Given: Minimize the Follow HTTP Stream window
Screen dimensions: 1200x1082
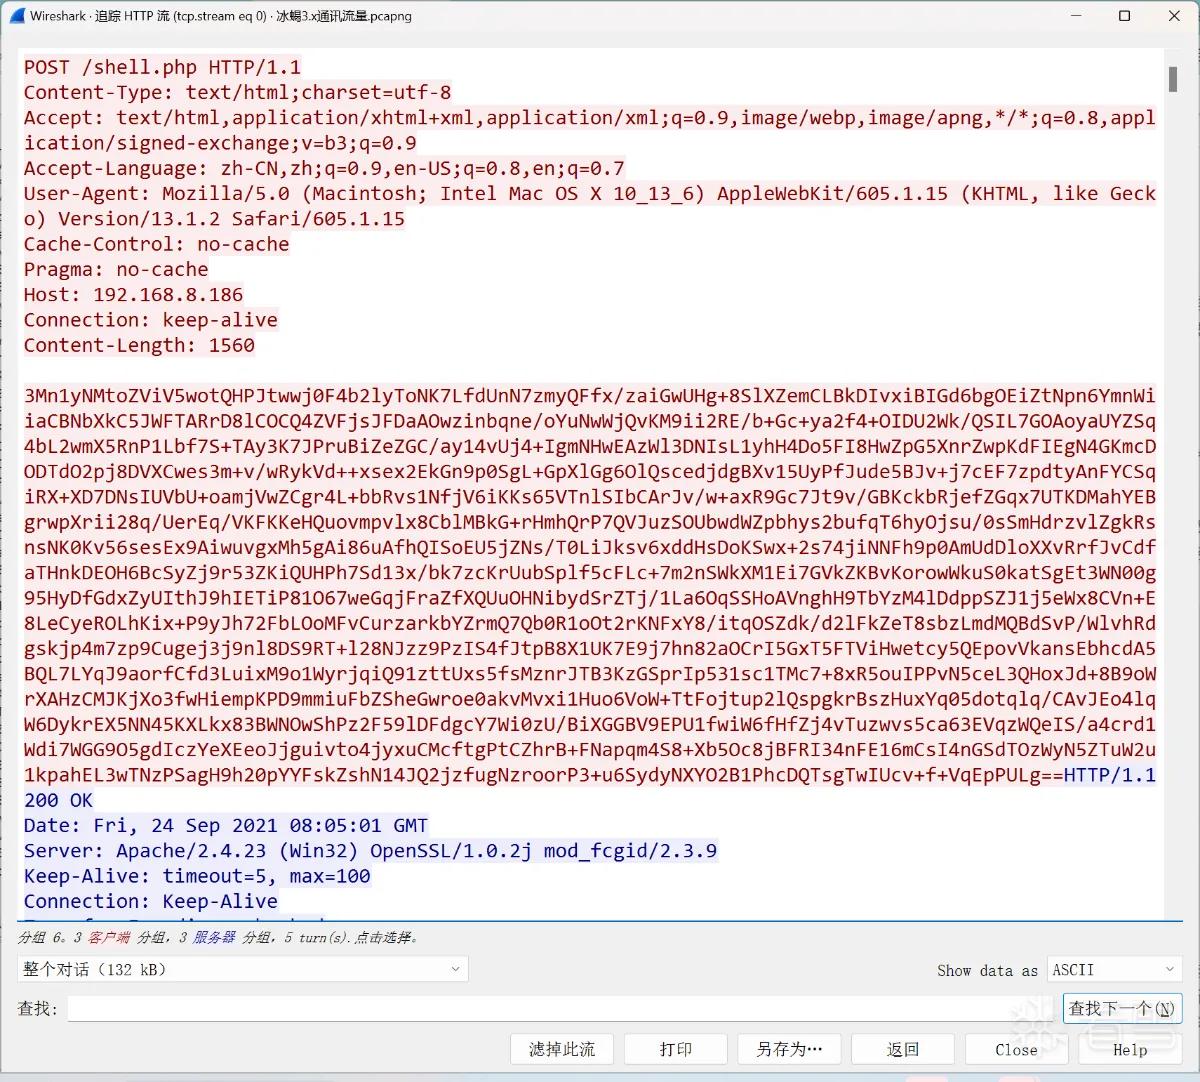Looking at the screenshot, I should 1077,16.
